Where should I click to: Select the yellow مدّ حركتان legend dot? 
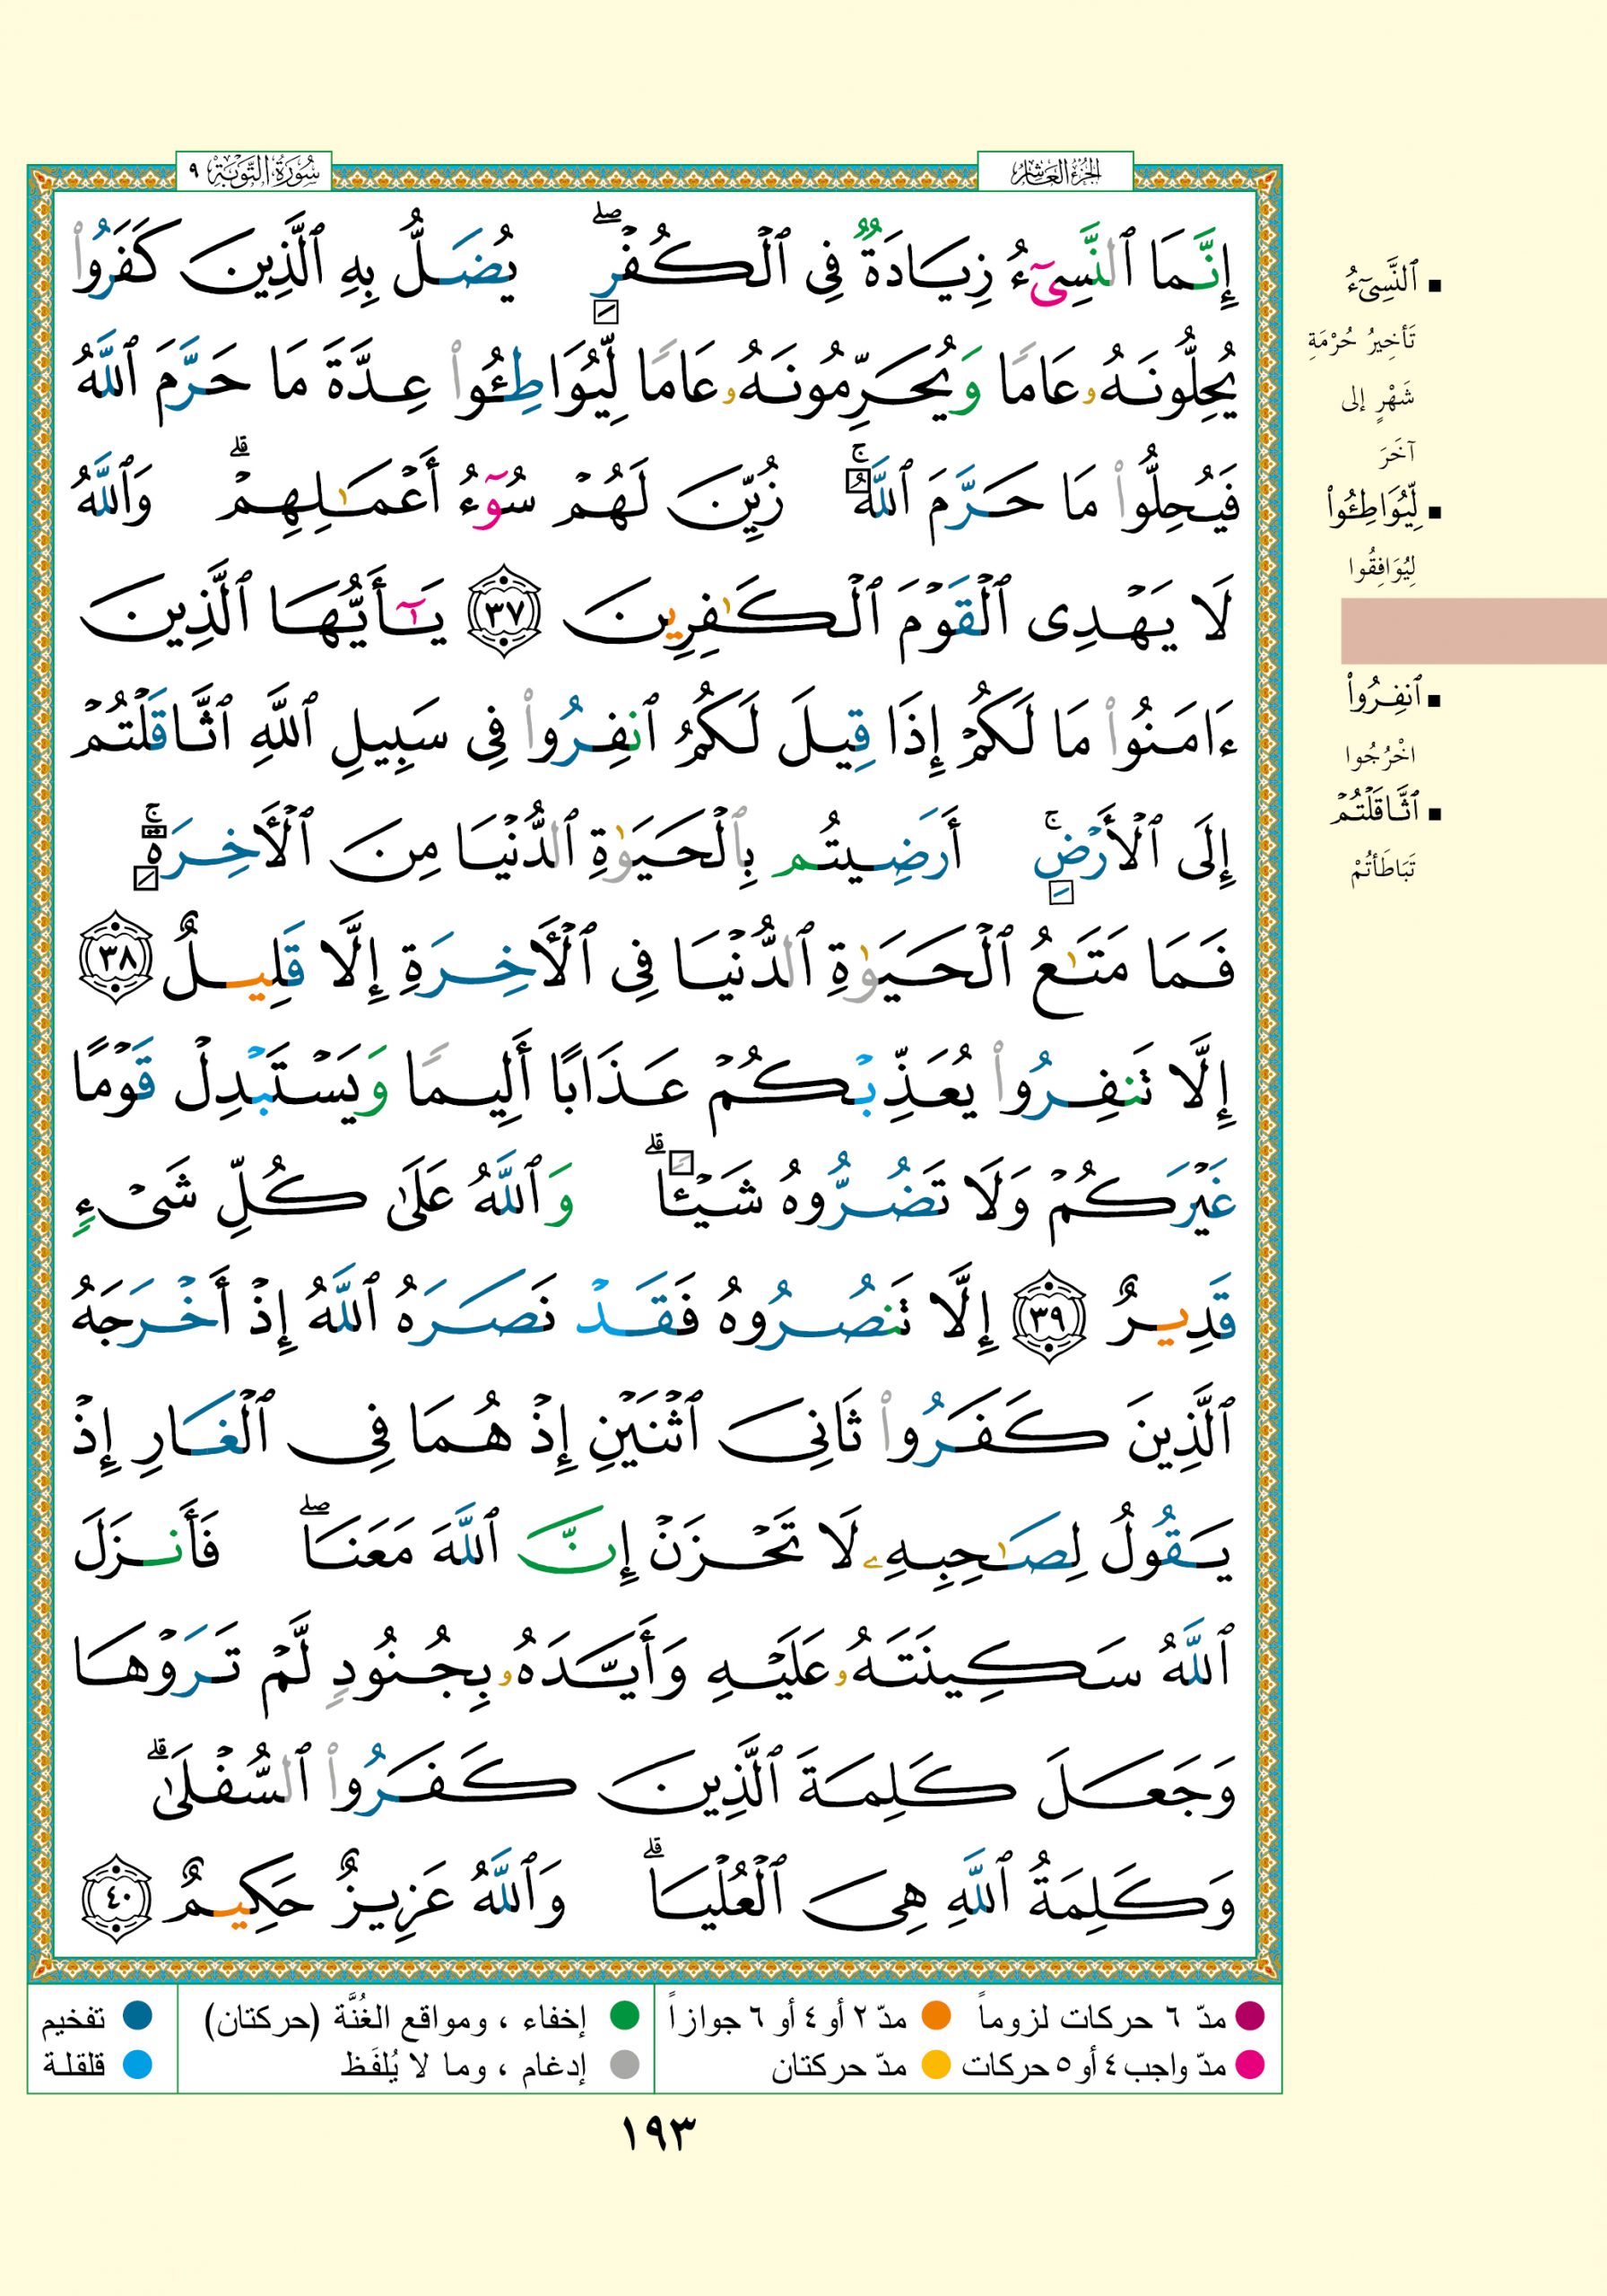(935, 2063)
